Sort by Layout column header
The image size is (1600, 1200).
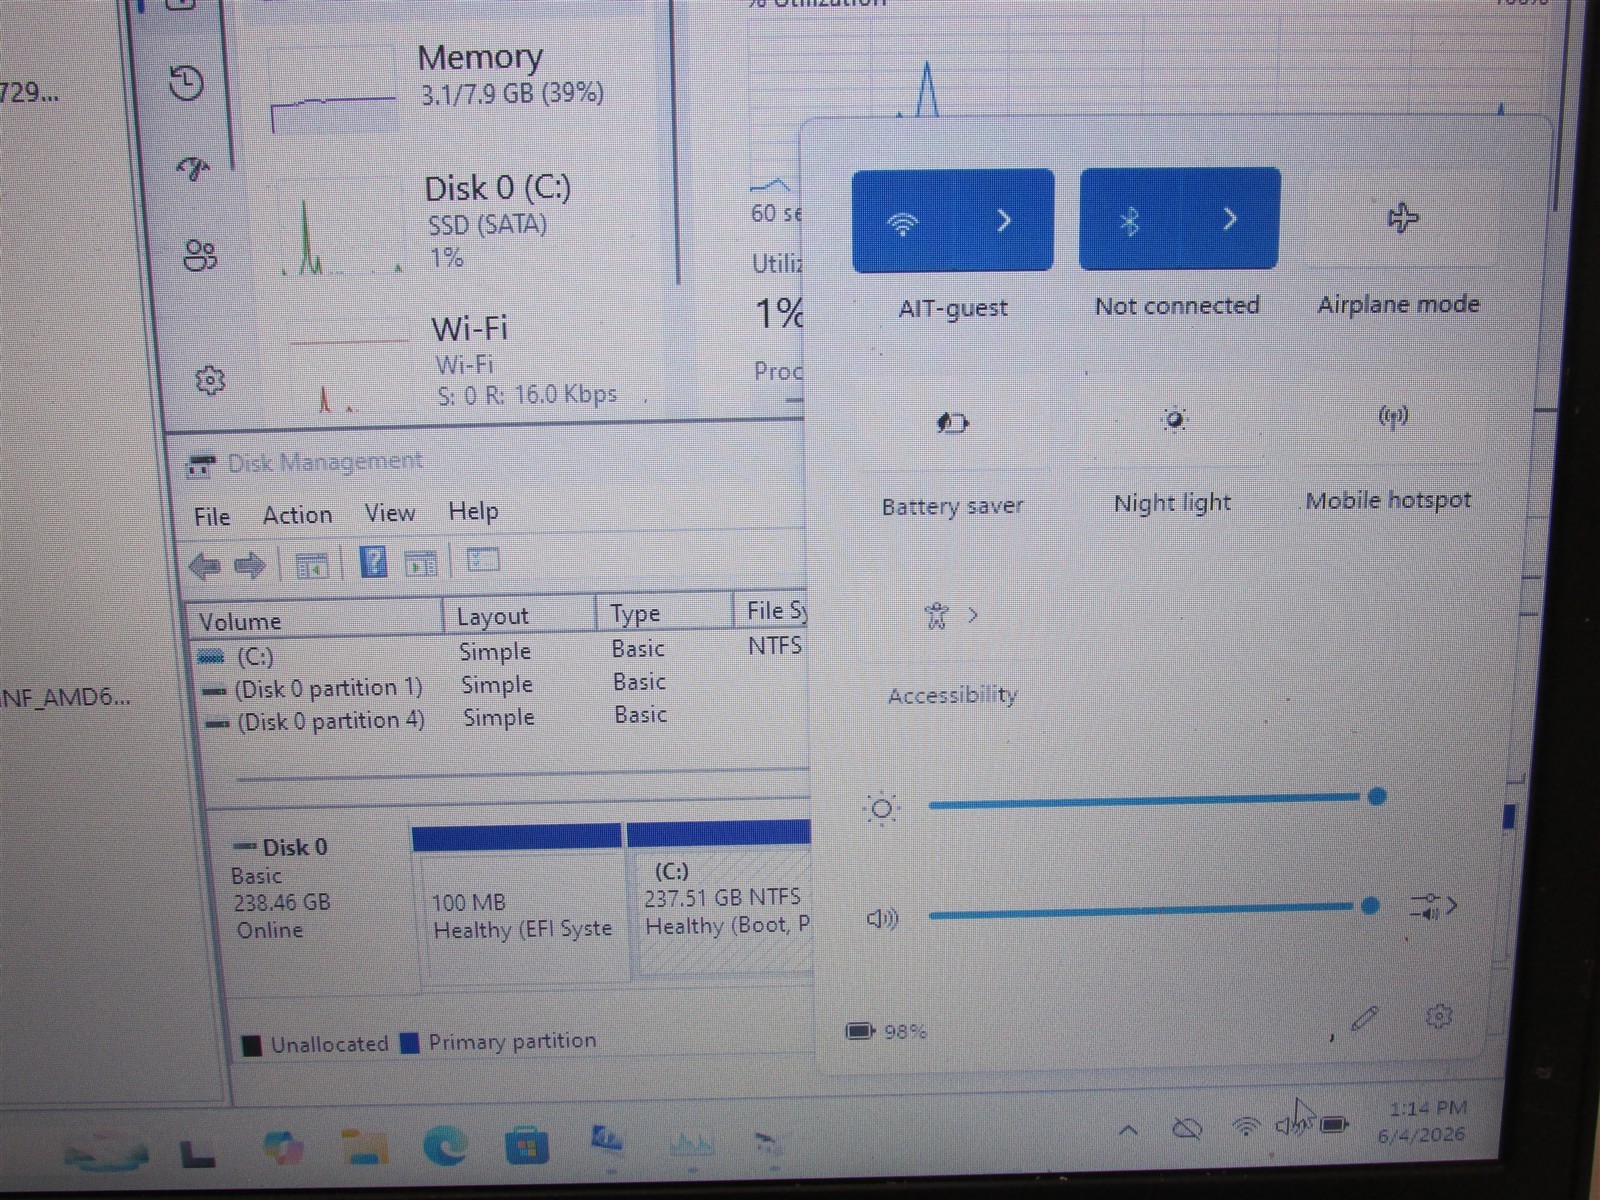[x=519, y=615]
